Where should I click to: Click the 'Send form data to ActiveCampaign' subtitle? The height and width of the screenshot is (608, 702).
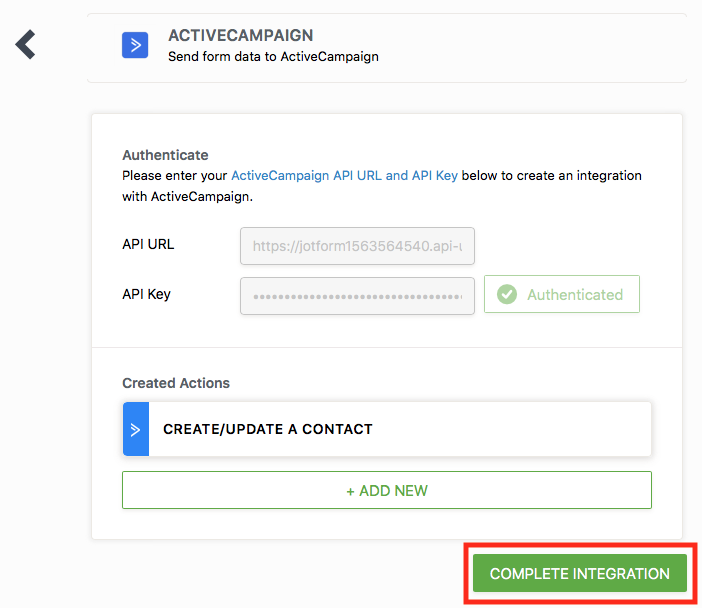point(273,56)
